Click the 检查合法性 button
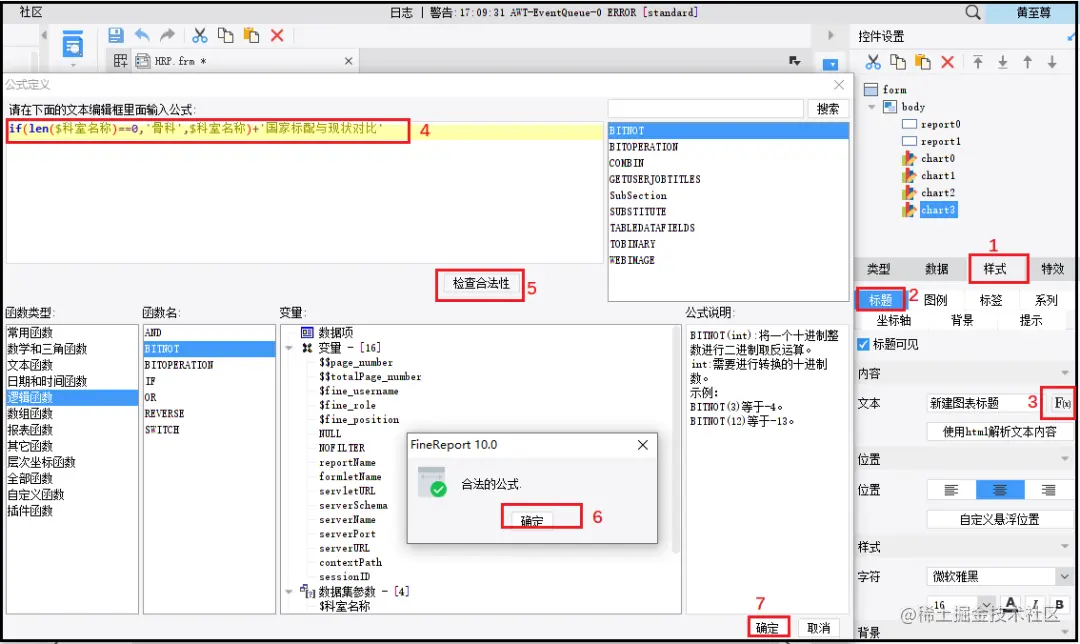This screenshot has height=644, width=1080. coord(481,284)
